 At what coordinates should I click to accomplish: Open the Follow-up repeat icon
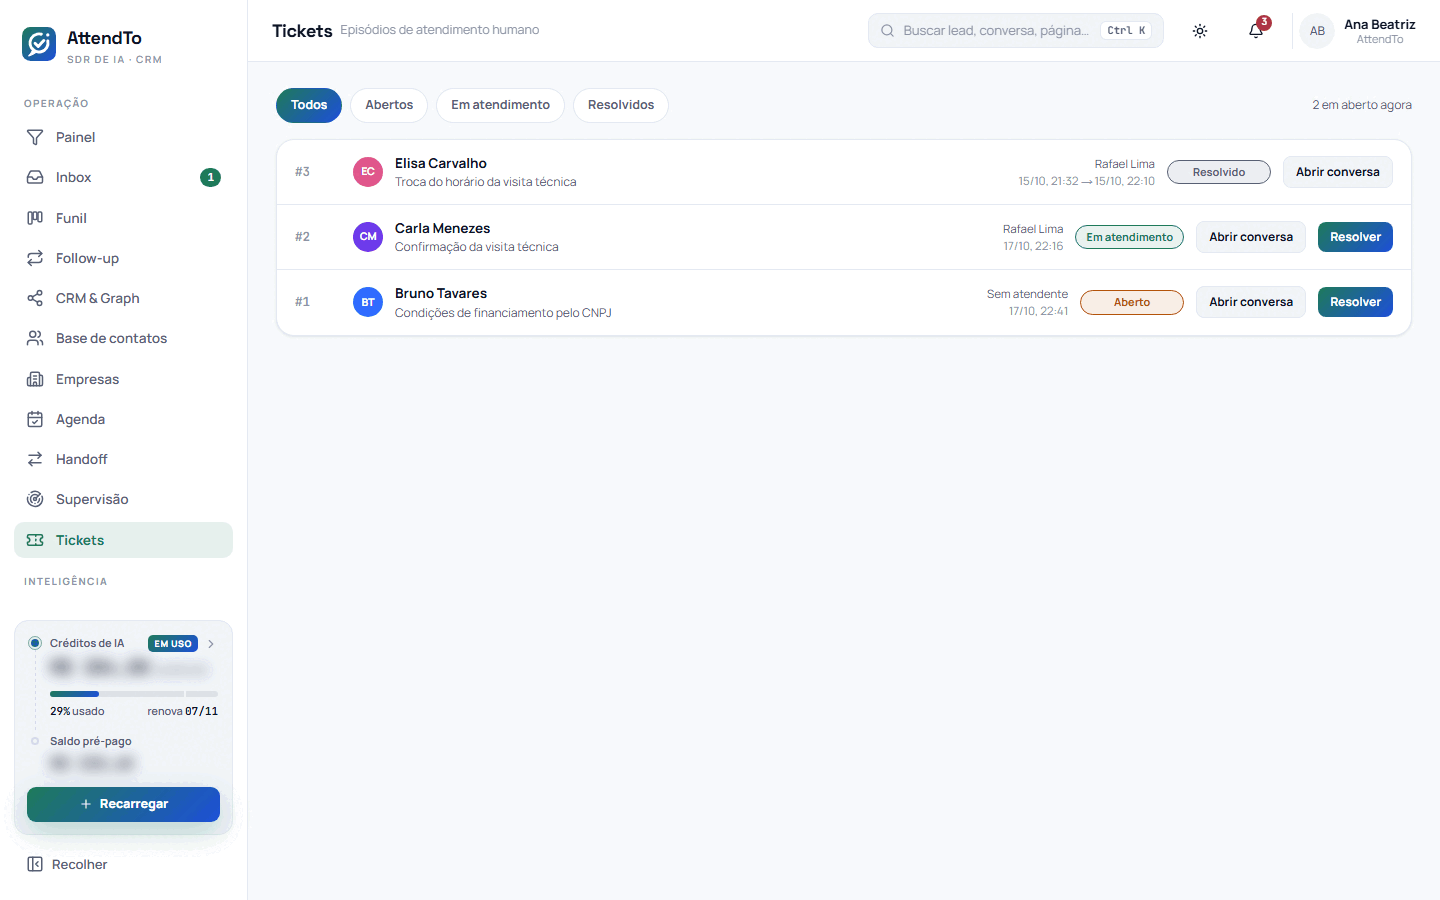[35, 258]
